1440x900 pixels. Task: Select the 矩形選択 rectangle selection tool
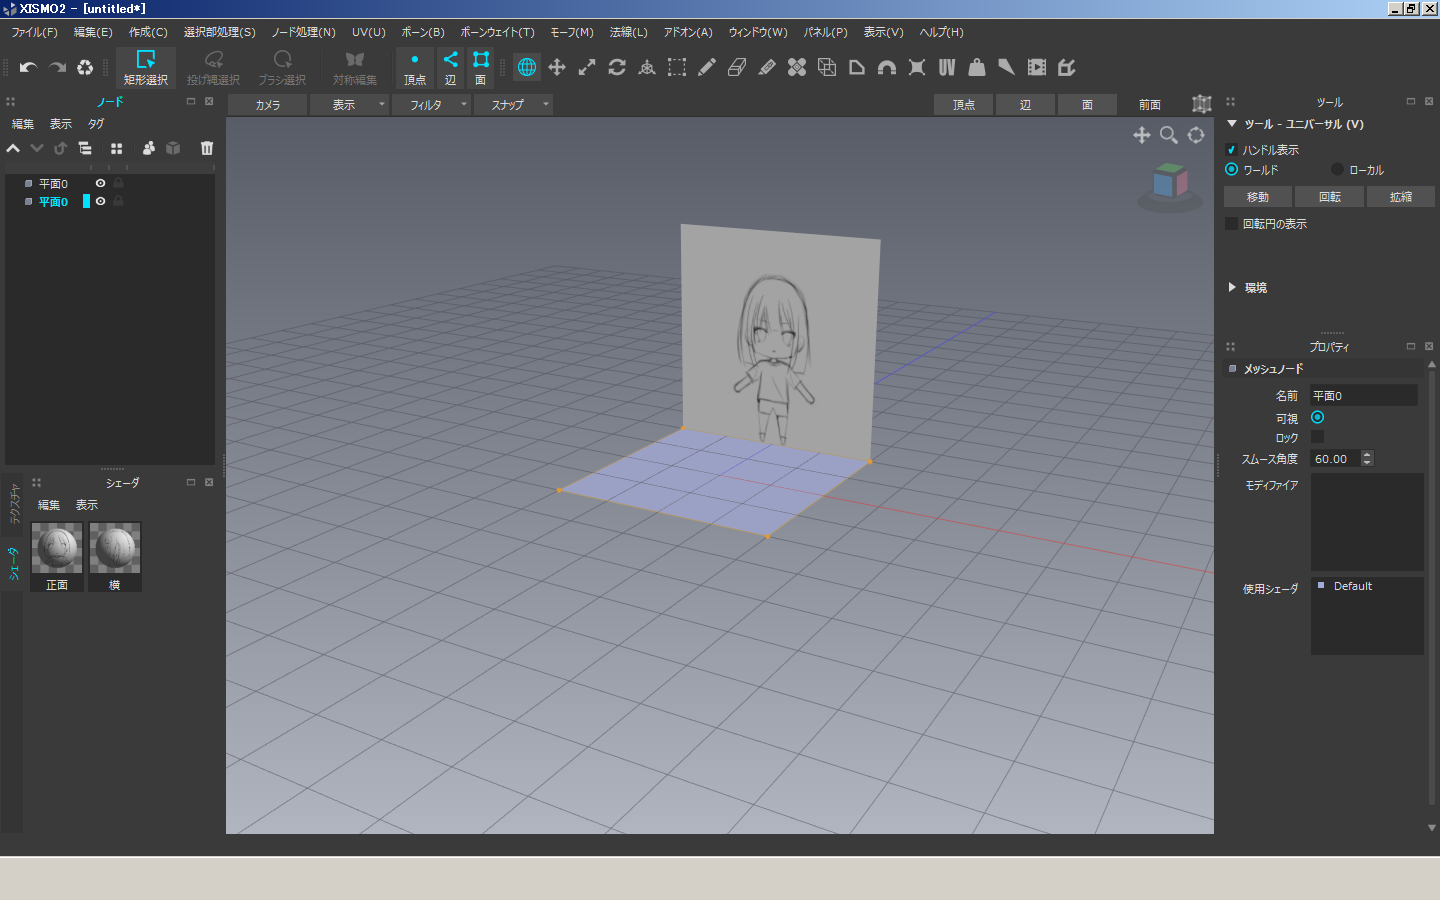tap(146, 67)
